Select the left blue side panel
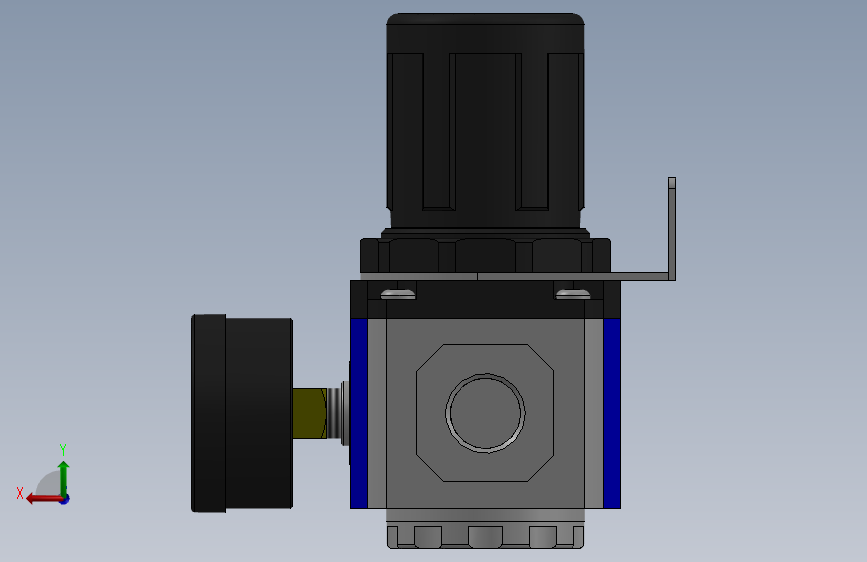The height and width of the screenshot is (562, 867). click(359, 413)
